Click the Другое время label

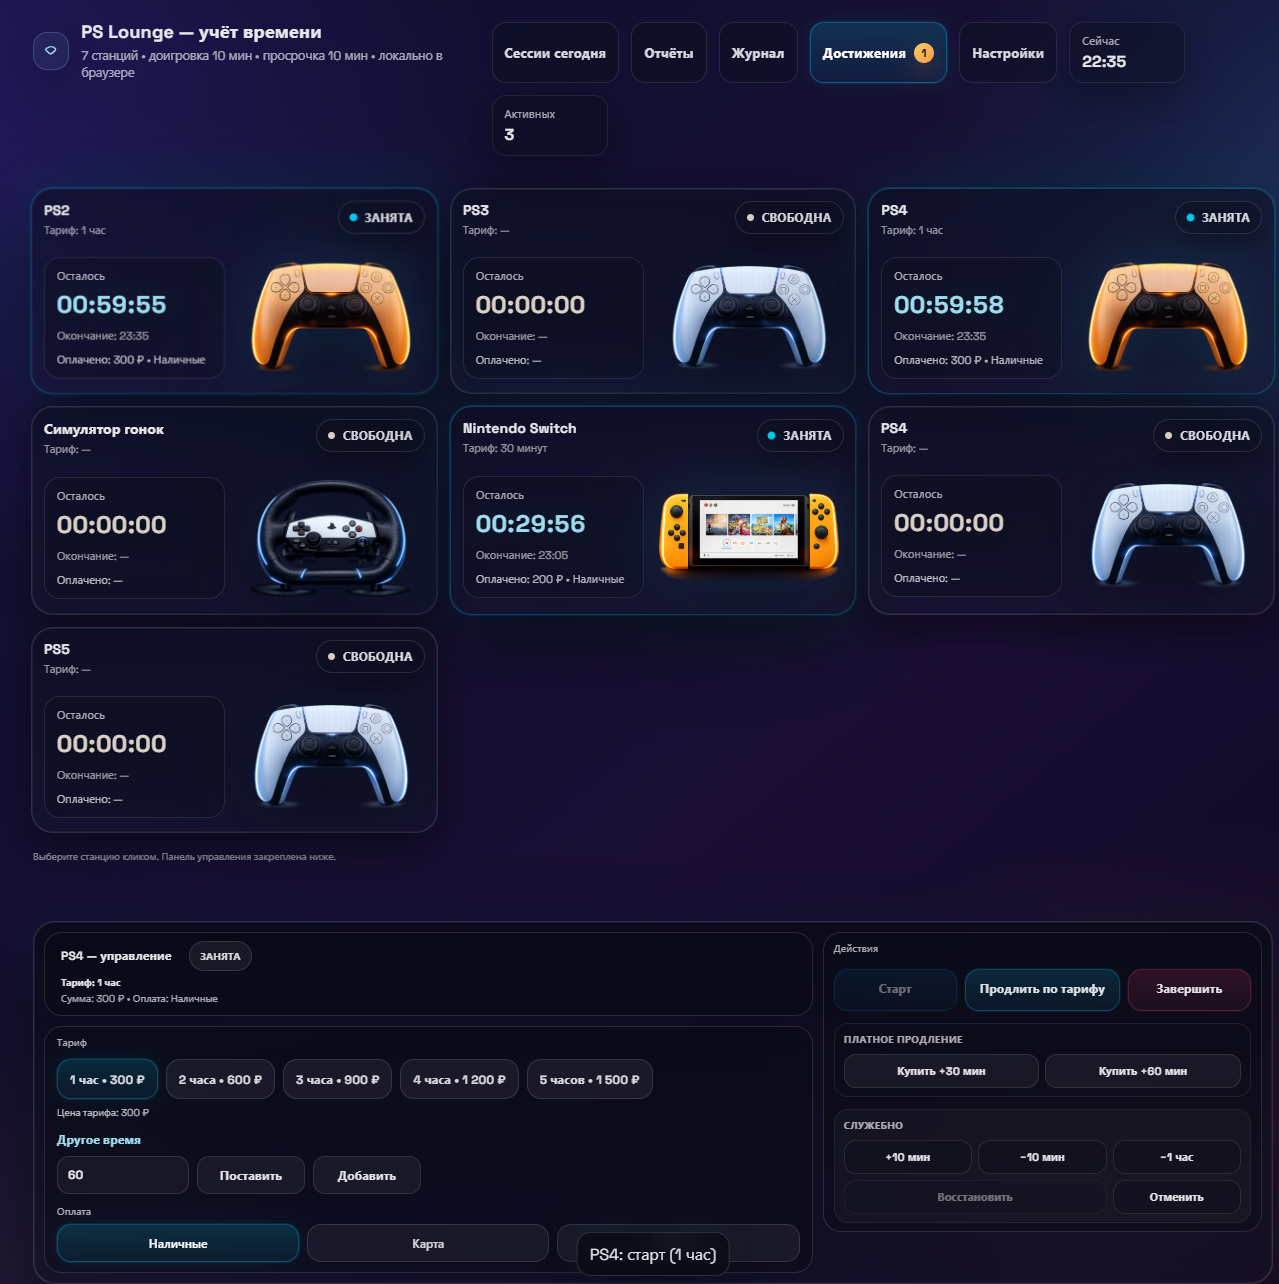pos(99,1140)
